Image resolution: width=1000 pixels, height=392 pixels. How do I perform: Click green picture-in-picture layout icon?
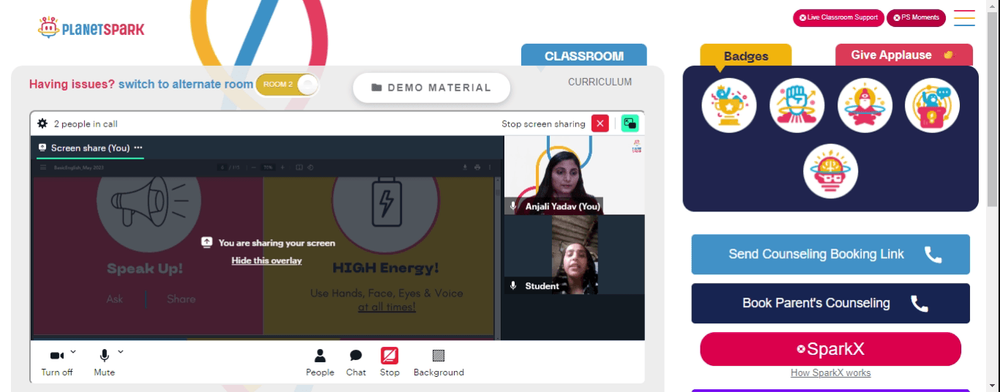[x=630, y=124]
